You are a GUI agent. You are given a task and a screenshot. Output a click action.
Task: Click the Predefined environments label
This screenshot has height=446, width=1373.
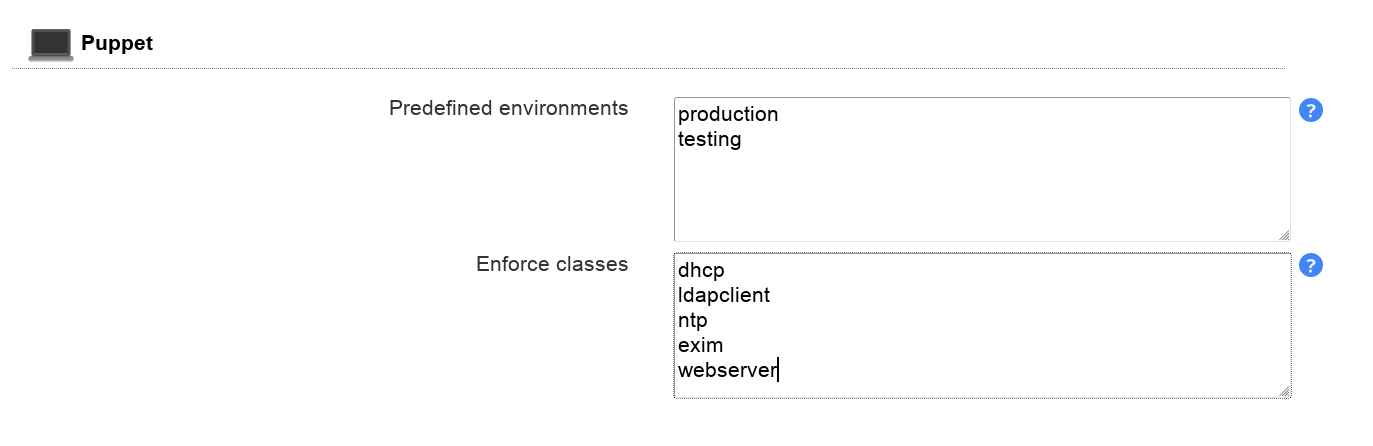(508, 108)
